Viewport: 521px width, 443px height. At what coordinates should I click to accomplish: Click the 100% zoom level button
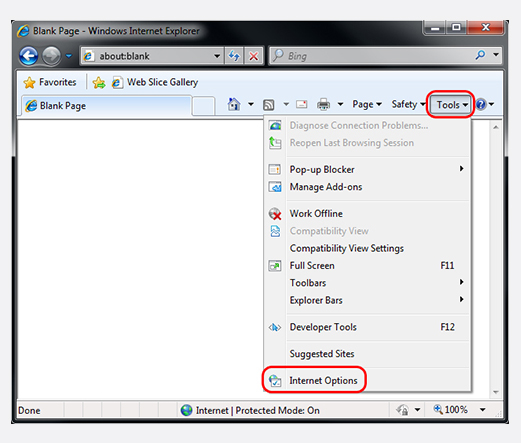[x=451, y=409]
